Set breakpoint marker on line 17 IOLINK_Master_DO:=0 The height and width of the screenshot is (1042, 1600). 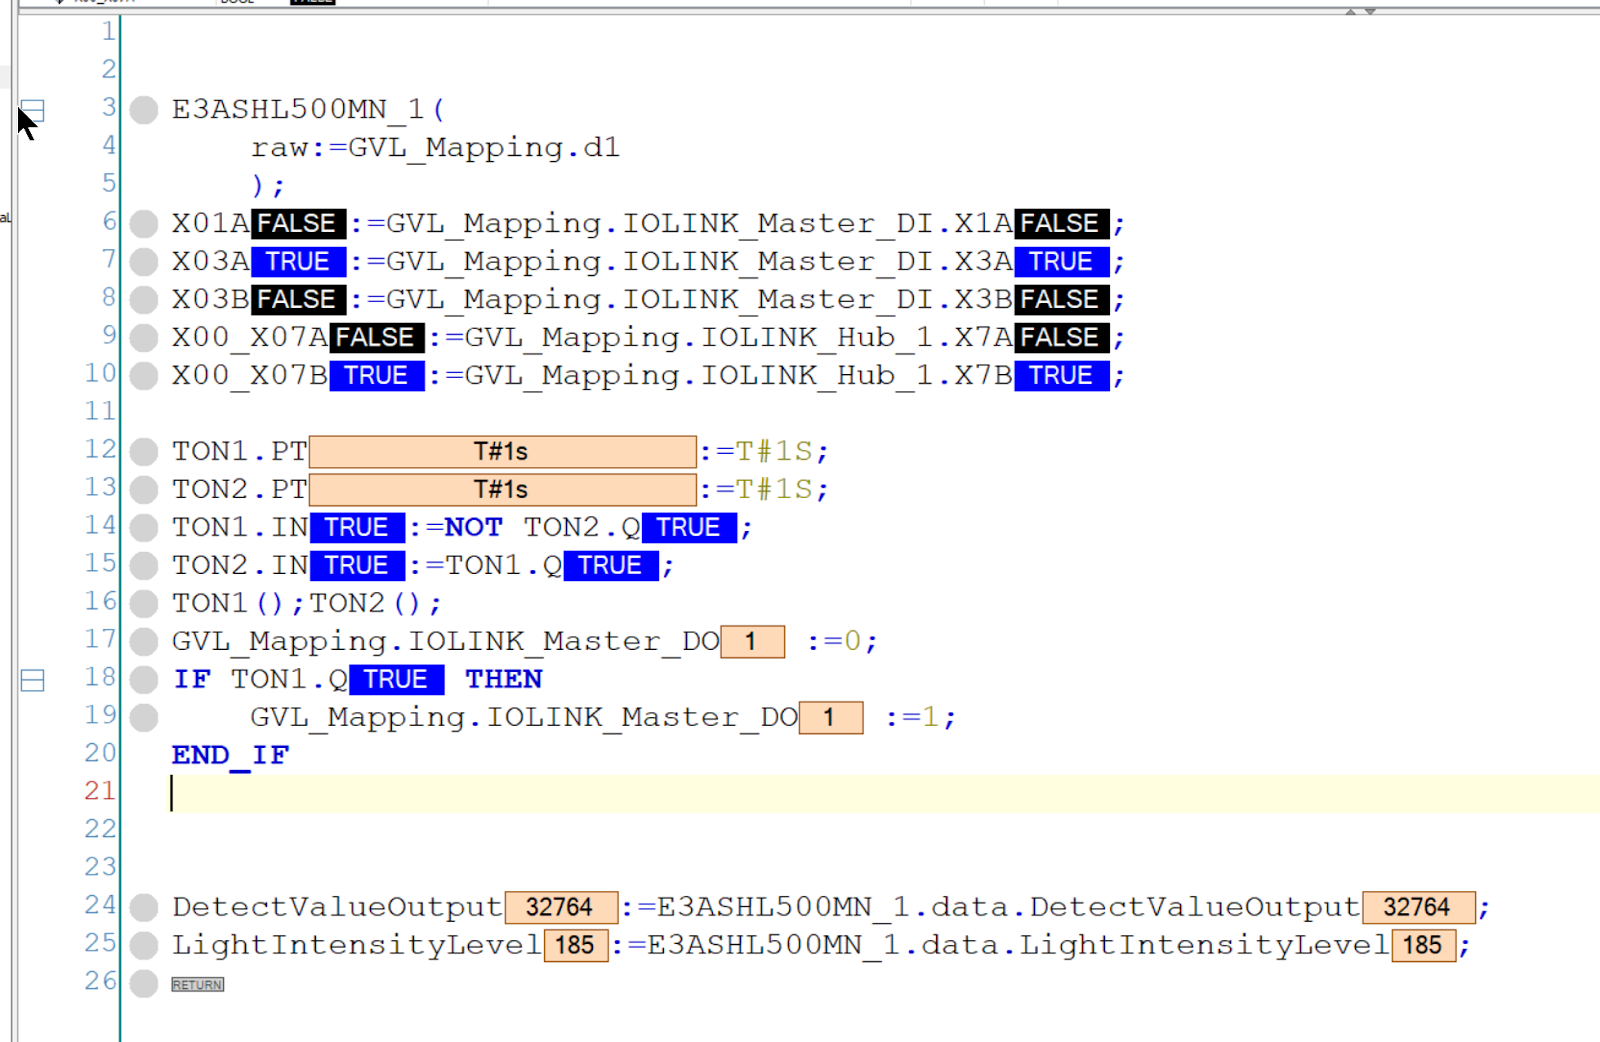144,642
